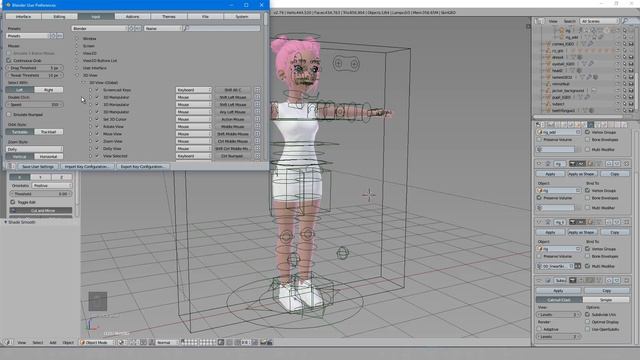Select Right for Select With
The width and height of the screenshot is (640, 360).
point(49,90)
